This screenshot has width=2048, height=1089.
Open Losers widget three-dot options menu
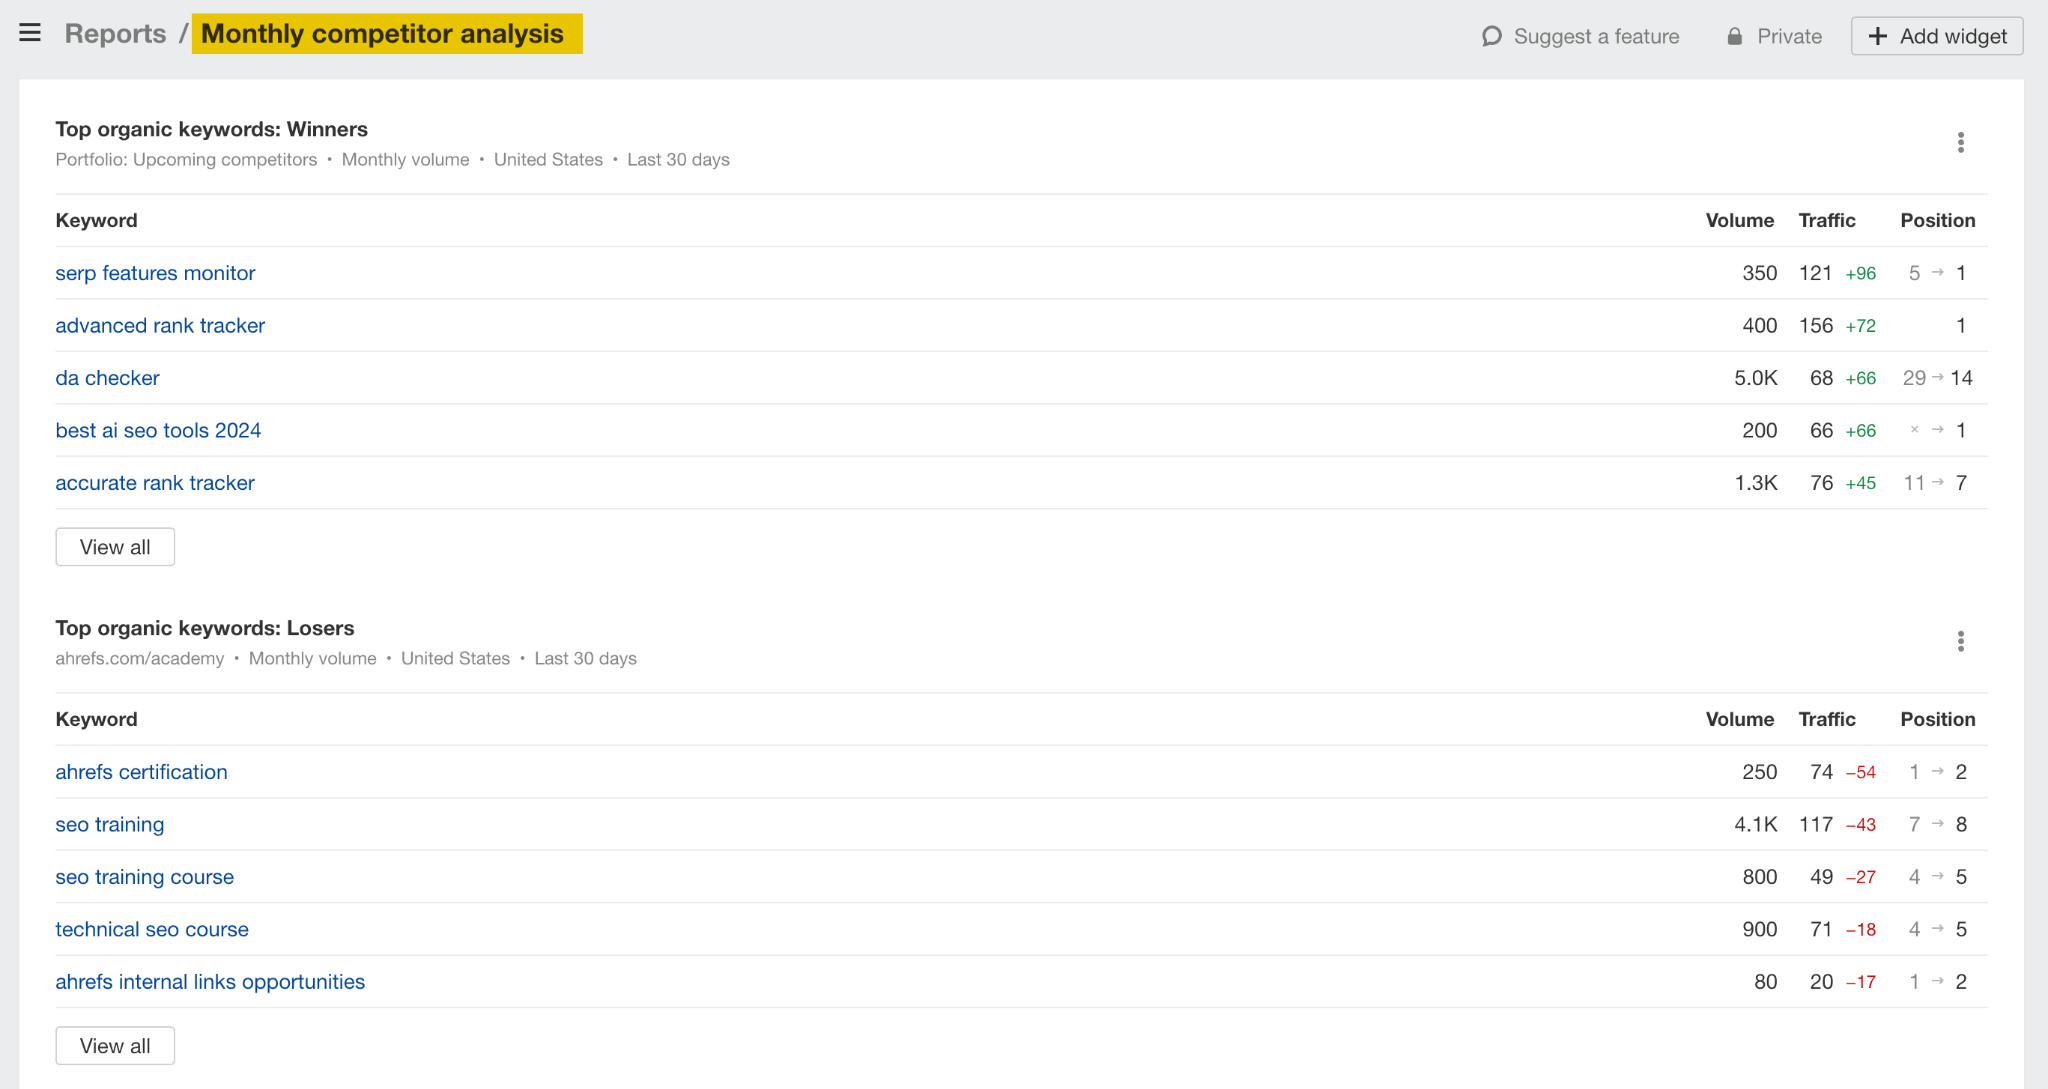pyautogui.click(x=1960, y=642)
